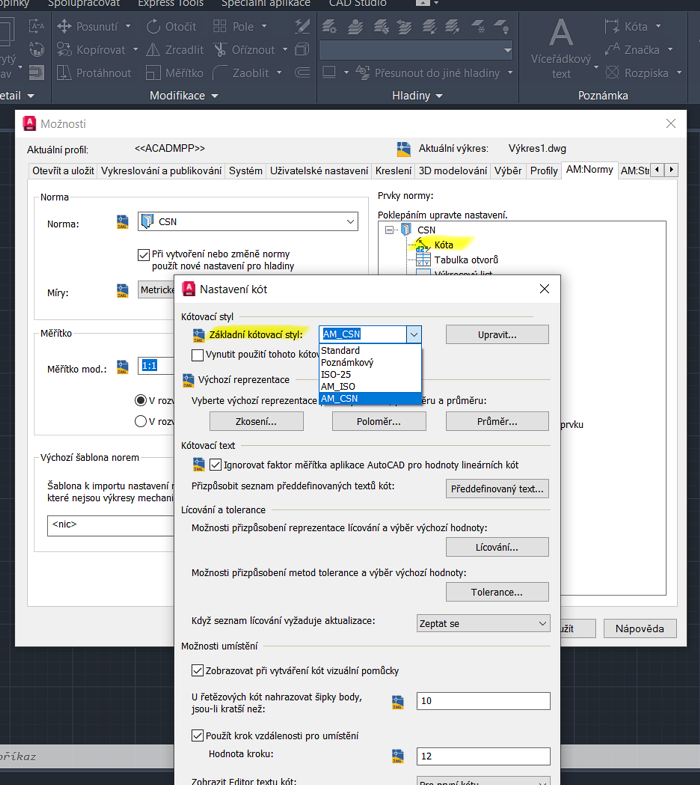Activate the Zrcadlit (Mirror) tool
The width and height of the screenshot is (700, 785).
pos(175,50)
